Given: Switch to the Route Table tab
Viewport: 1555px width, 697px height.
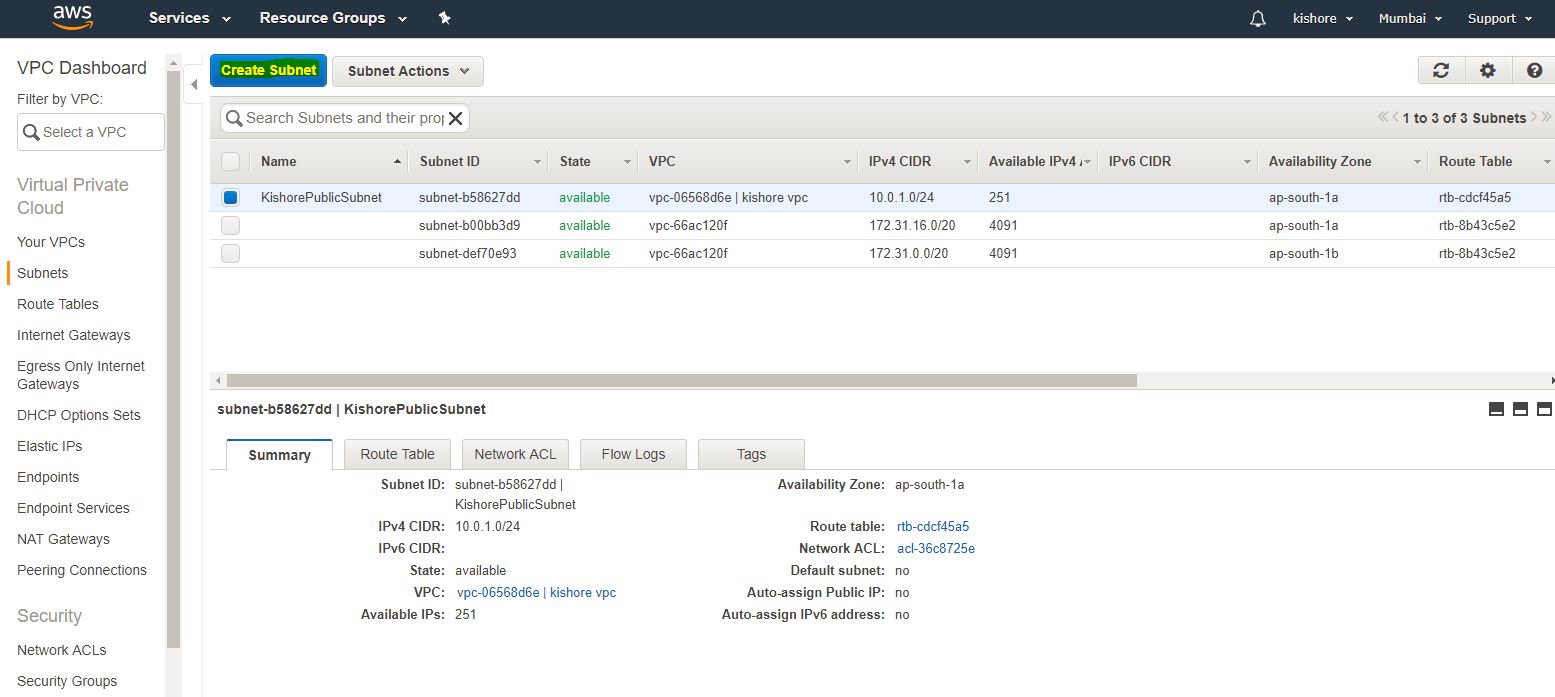Looking at the screenshot, I should [x=397, y=454].
